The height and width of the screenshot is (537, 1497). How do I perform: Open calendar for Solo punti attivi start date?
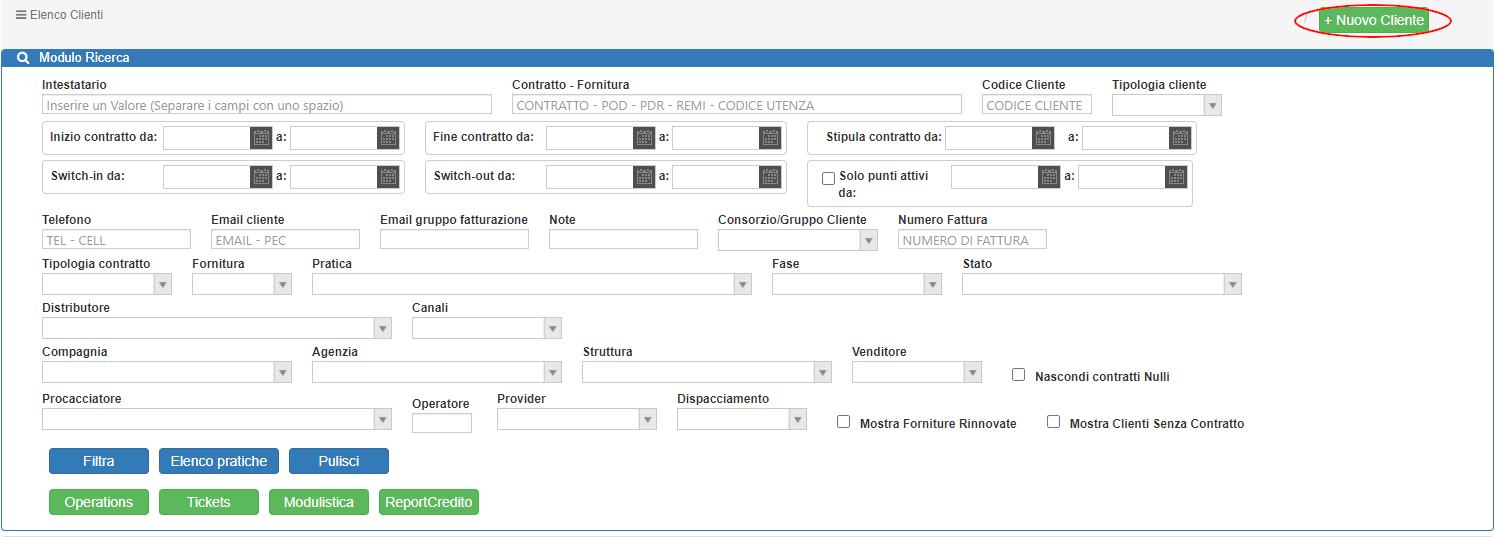point(1049,177)
